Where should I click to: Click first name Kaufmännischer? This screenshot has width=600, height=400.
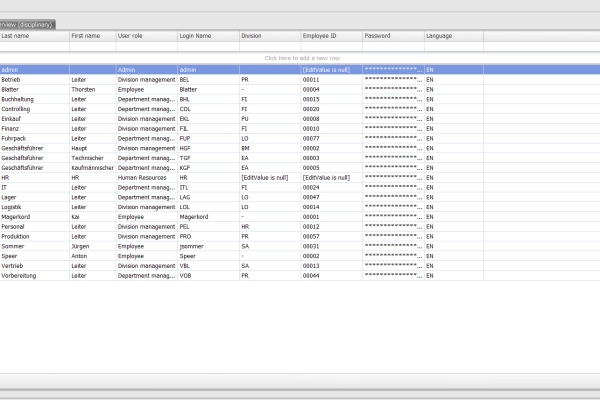93,168
